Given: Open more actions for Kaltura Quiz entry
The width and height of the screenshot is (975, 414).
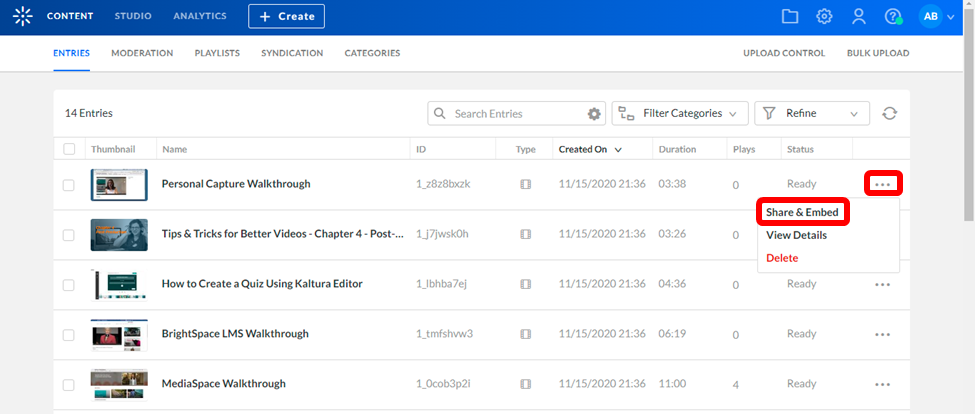Looking at the screenshot, I should pos(882,284).
